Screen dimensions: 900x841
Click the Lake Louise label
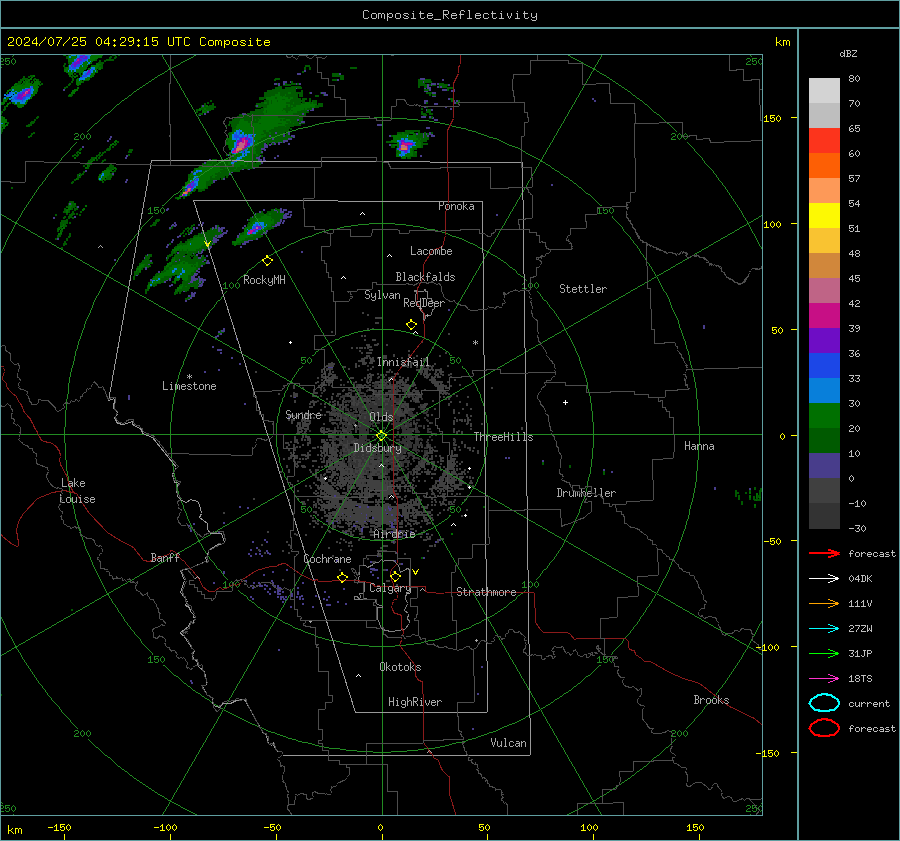pos(77,491)
